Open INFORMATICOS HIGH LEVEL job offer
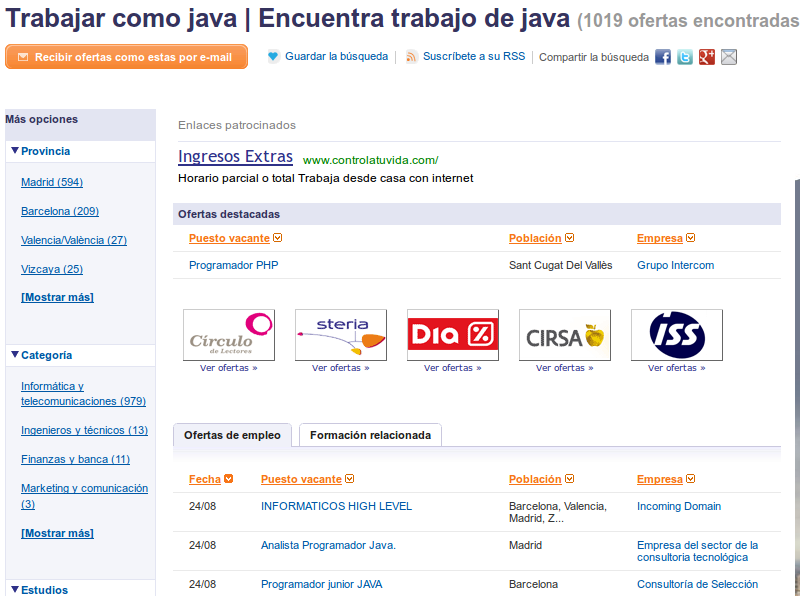 tap(336, 506)
